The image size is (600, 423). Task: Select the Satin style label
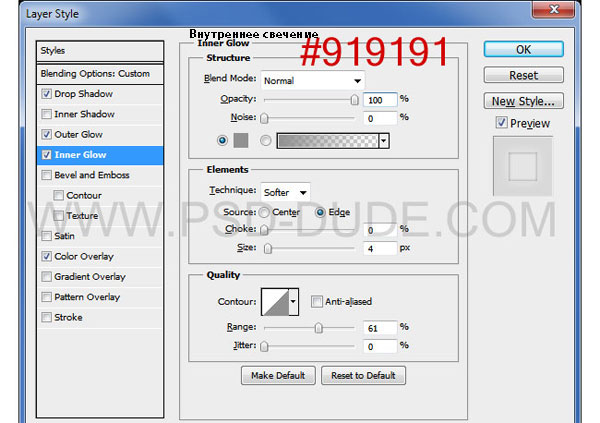click(x=64, y=236)
